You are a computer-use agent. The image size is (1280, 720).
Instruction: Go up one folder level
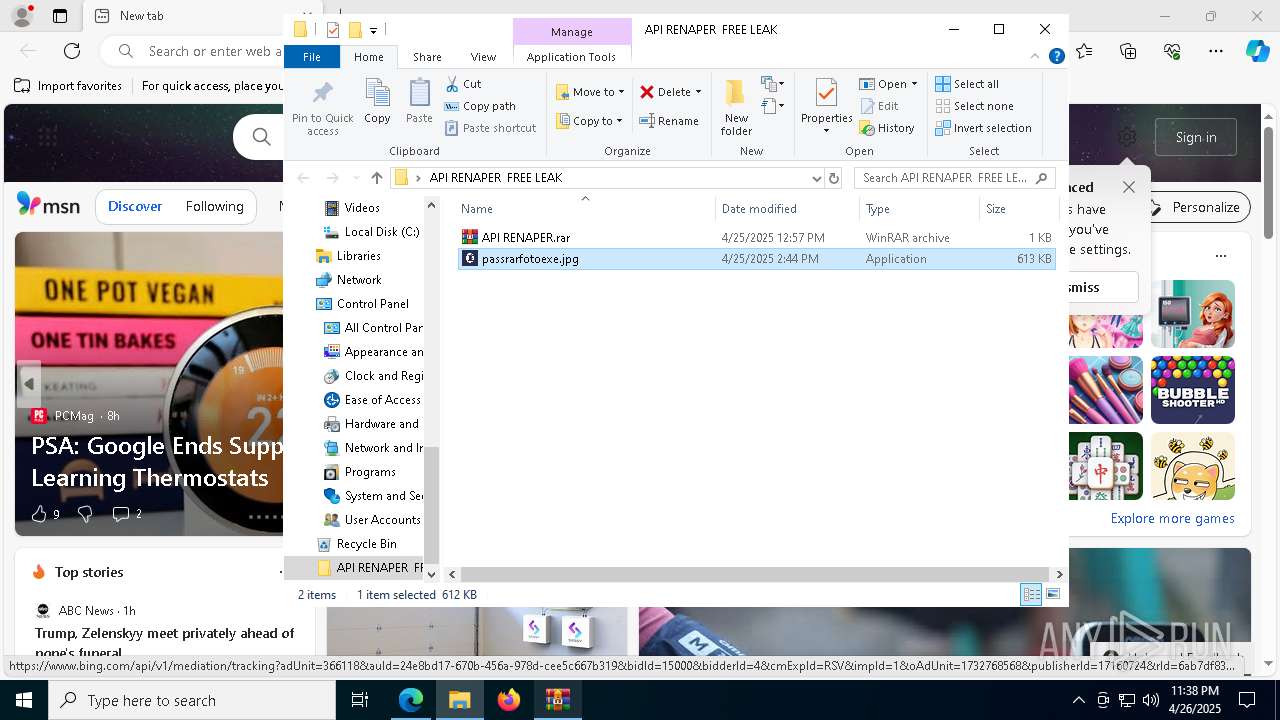pyautogui.click(x=376, y=178)
